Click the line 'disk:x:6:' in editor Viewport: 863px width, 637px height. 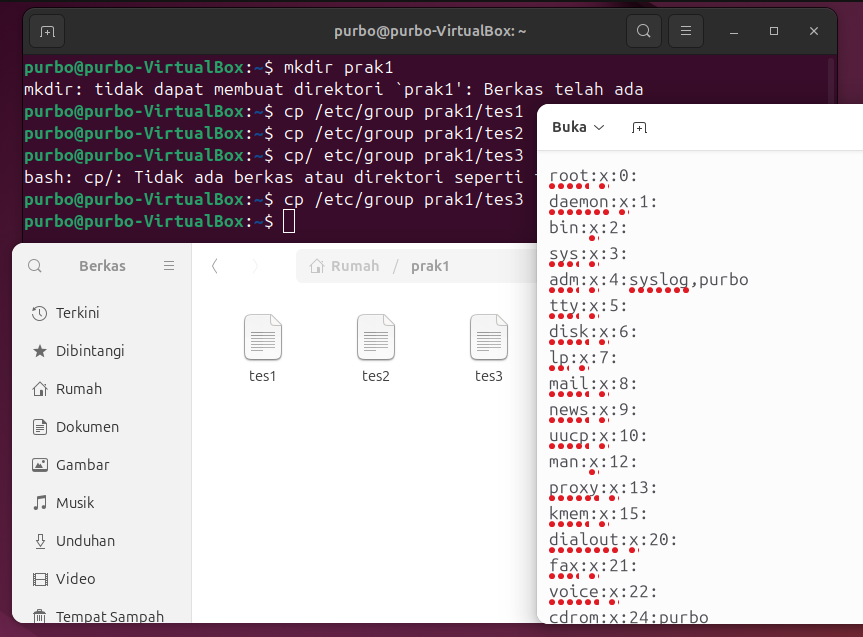tap(593, 332)
